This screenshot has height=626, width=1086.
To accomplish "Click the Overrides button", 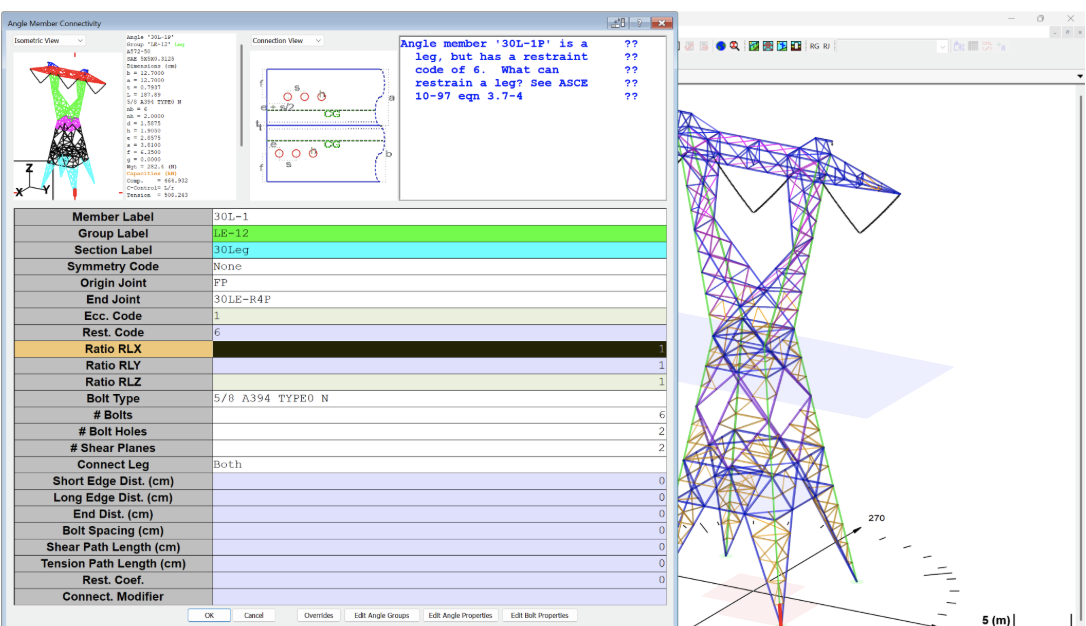I will (x=319, y=615).
